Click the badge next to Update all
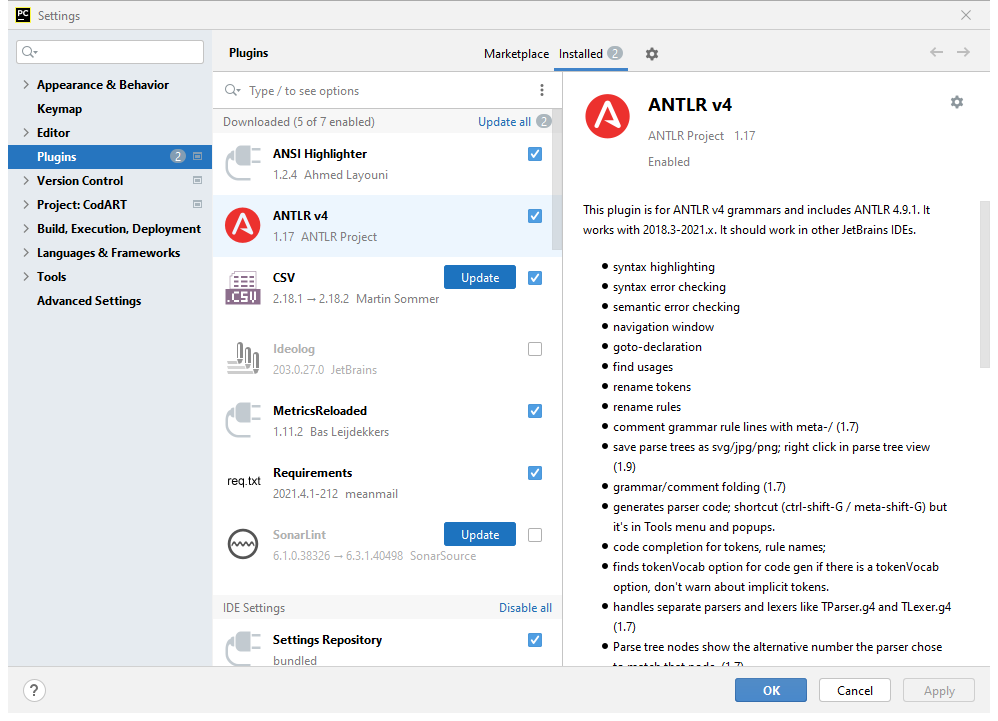Image resolution: width=998 pixels, height=721 pixels. pos(544,121)
